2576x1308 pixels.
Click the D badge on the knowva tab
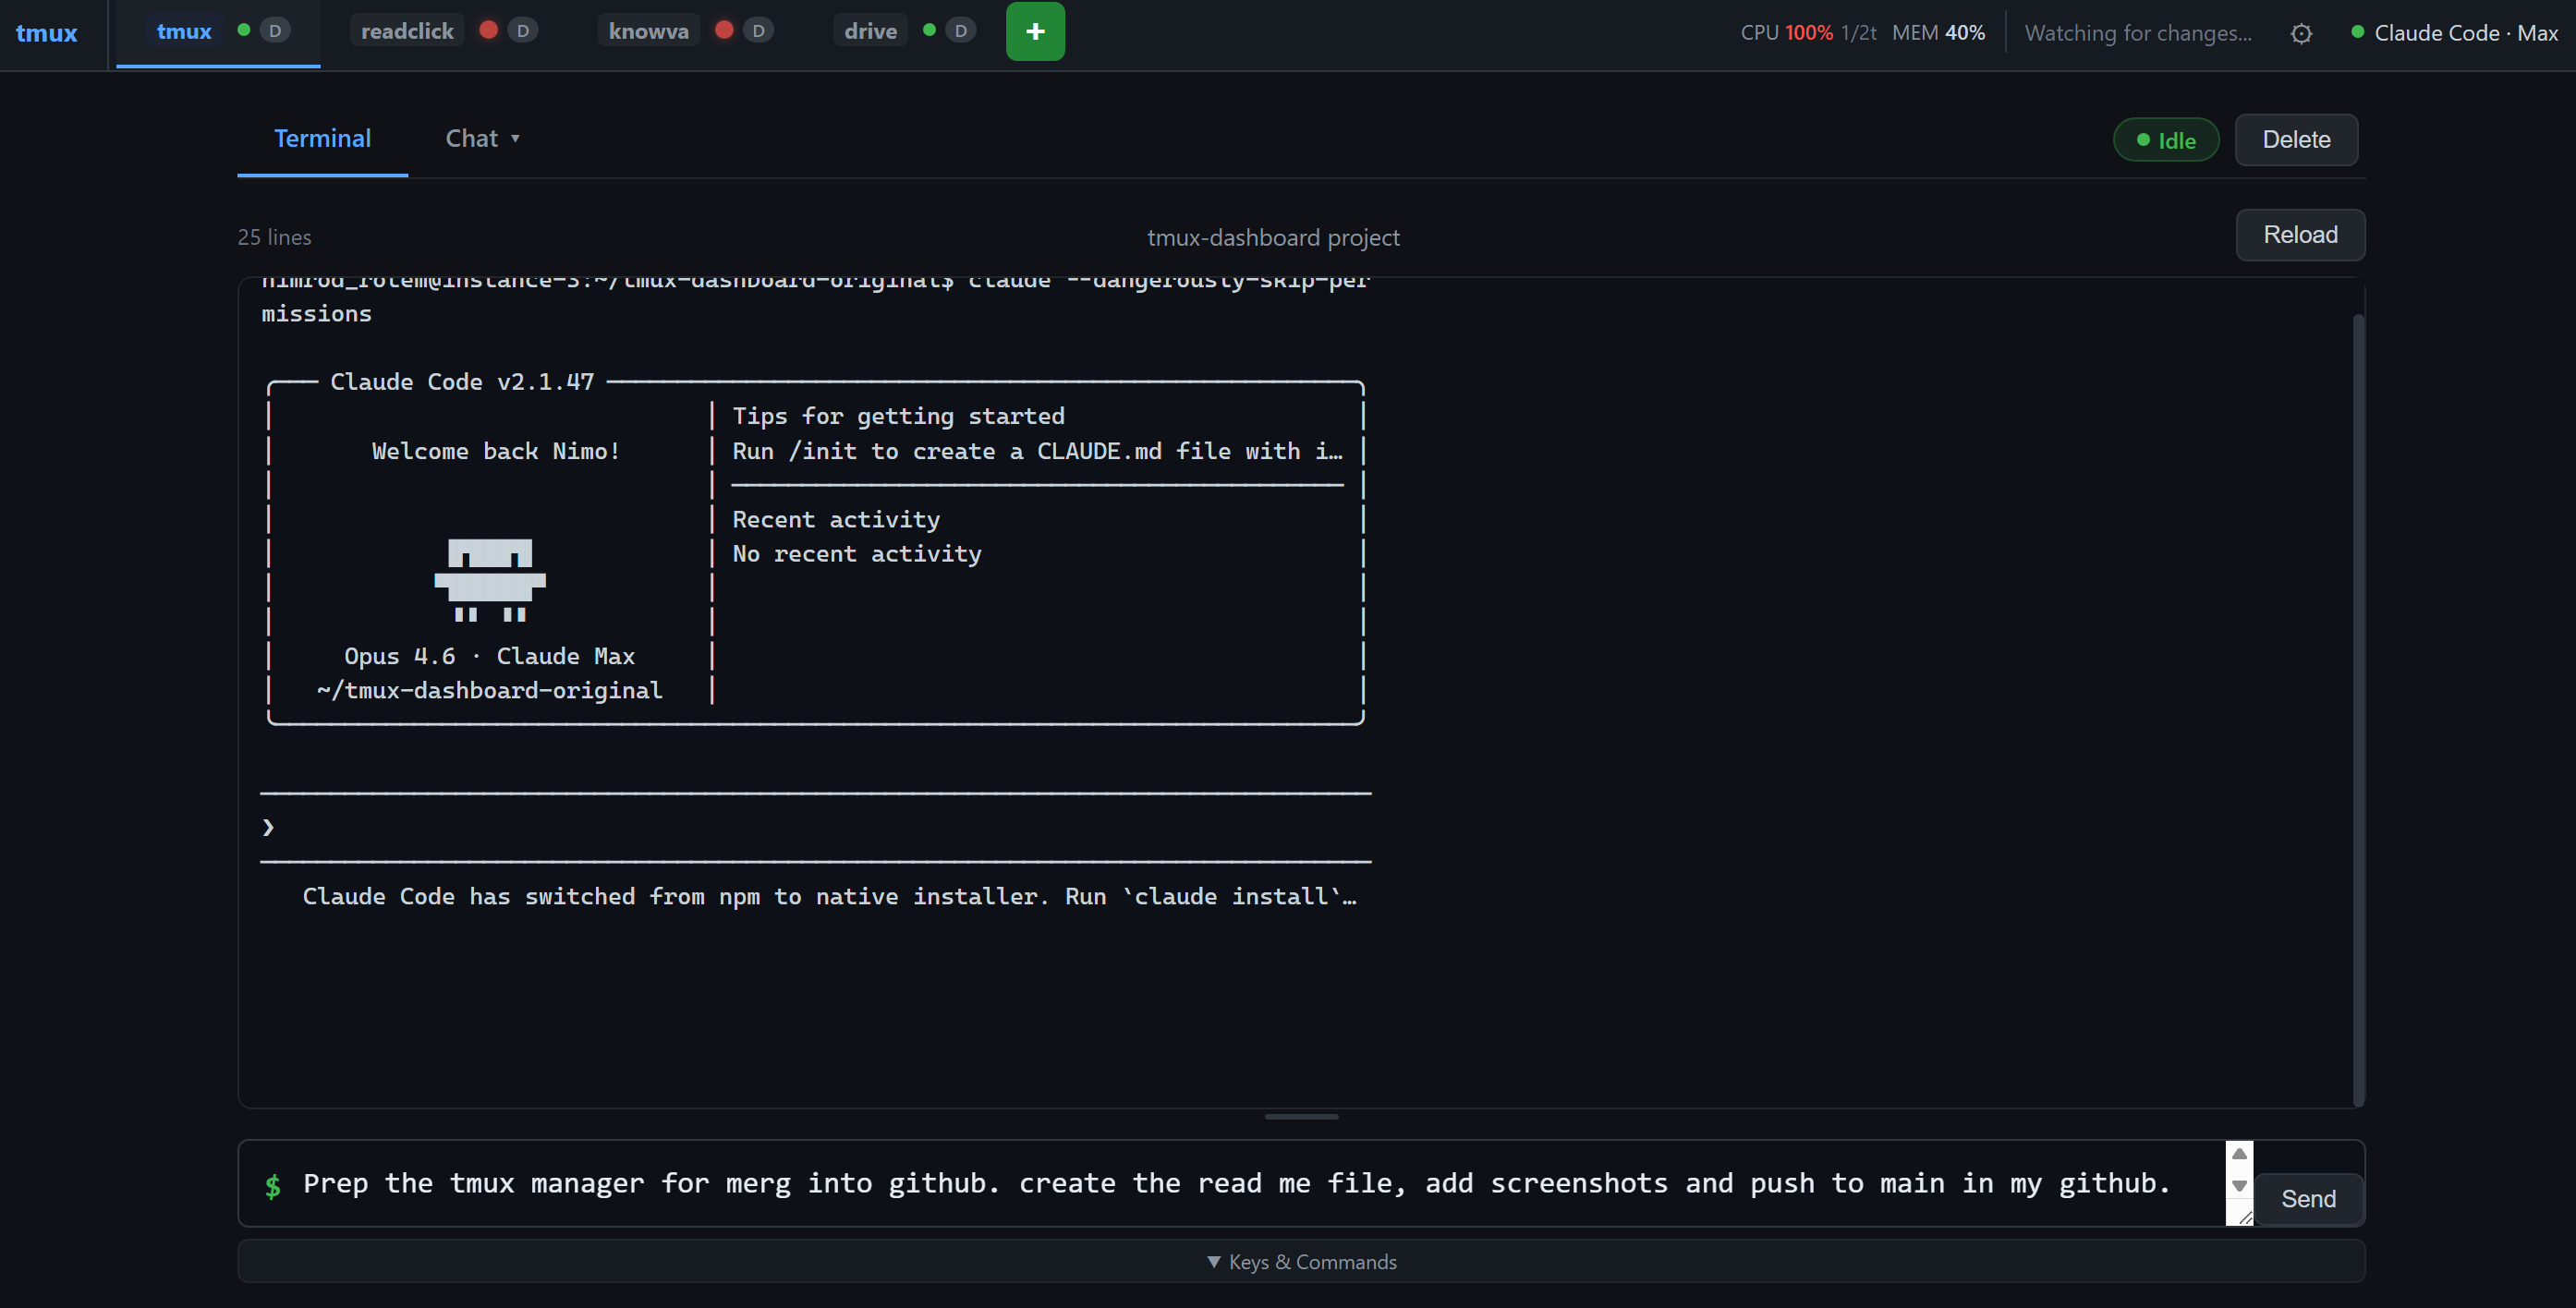click(758, 29)
